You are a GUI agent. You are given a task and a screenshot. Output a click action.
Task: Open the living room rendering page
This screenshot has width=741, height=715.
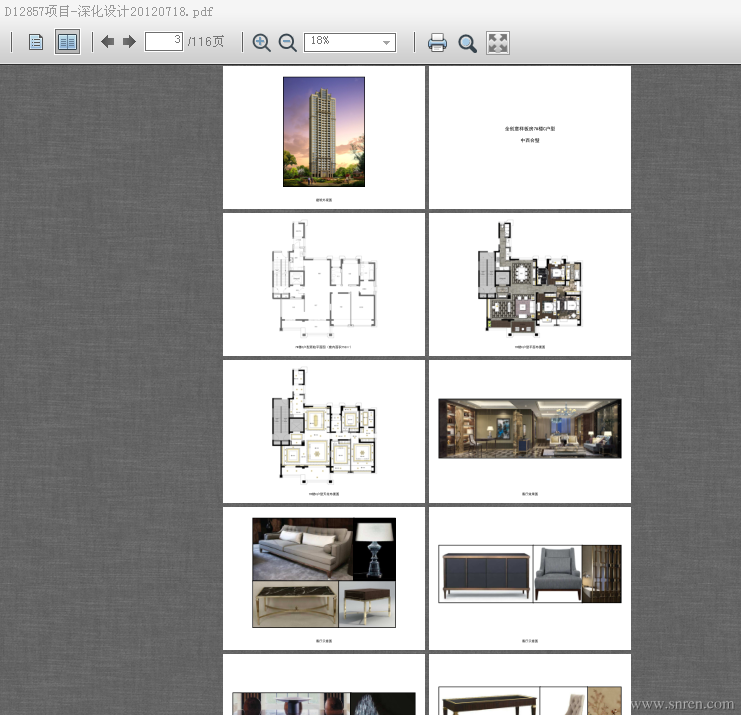pyautogui.click(x=530, y=431)
